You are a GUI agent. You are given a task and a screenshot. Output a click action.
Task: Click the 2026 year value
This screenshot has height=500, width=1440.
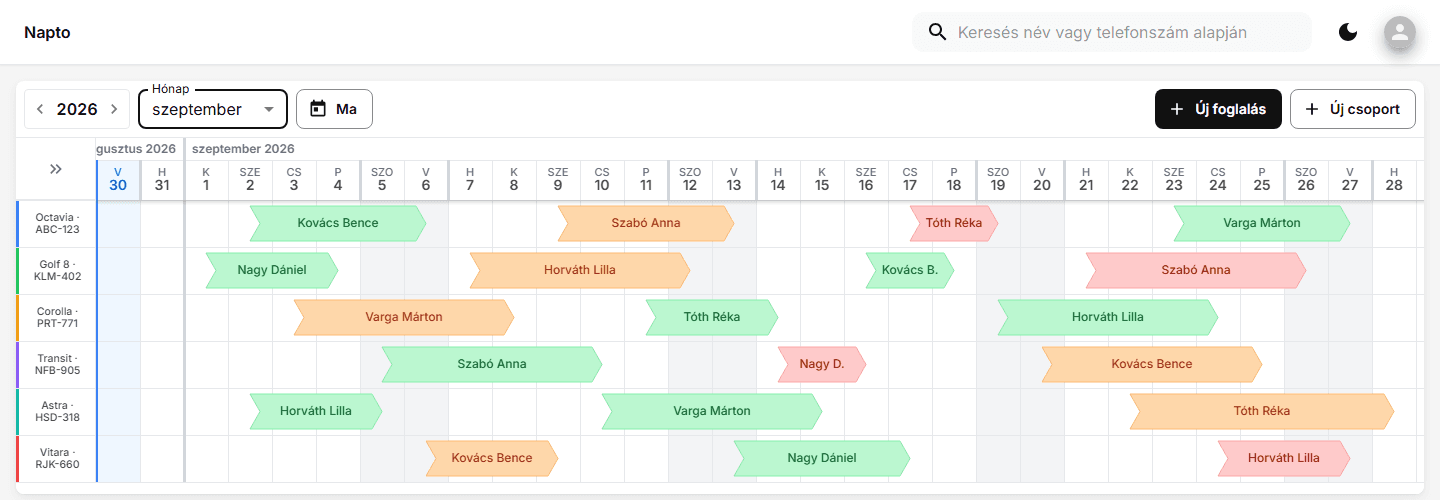[x=77, y=109]
